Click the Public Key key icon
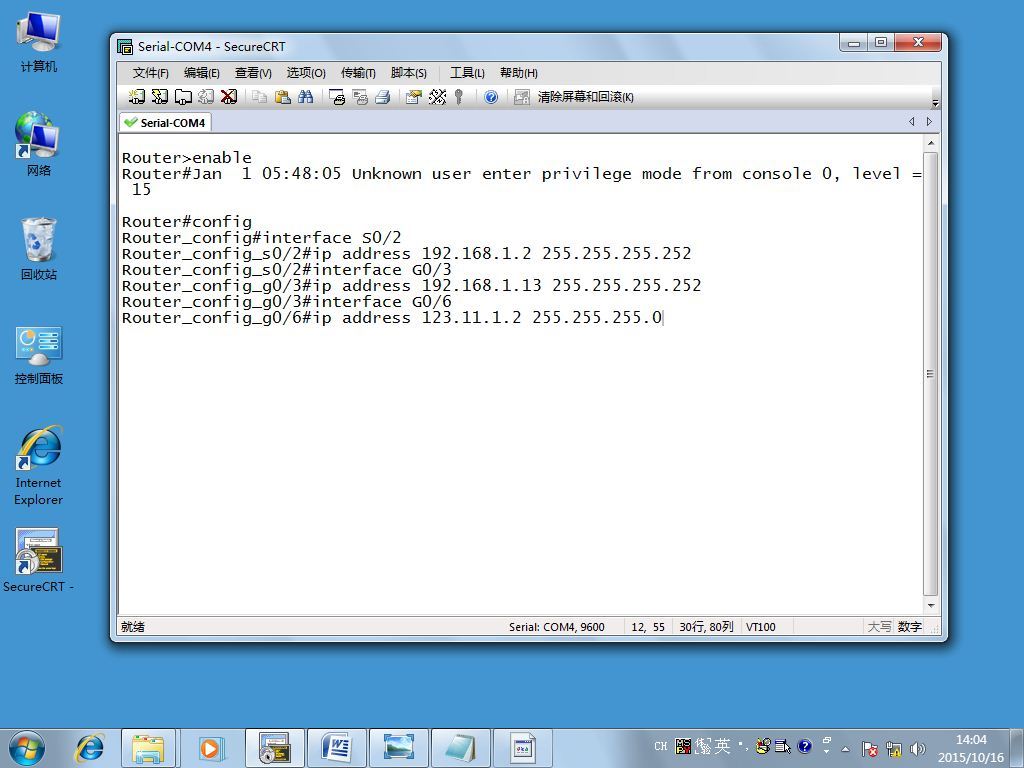 click(459, 97)
